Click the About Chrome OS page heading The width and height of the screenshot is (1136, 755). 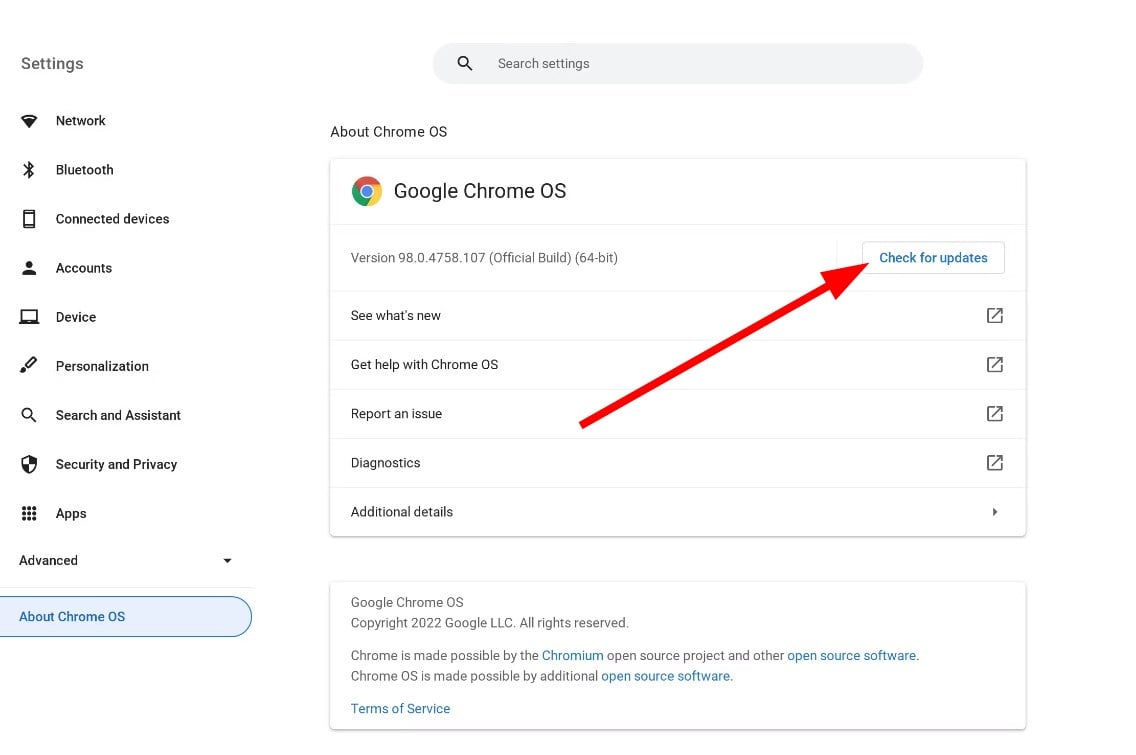coord(388,132)
